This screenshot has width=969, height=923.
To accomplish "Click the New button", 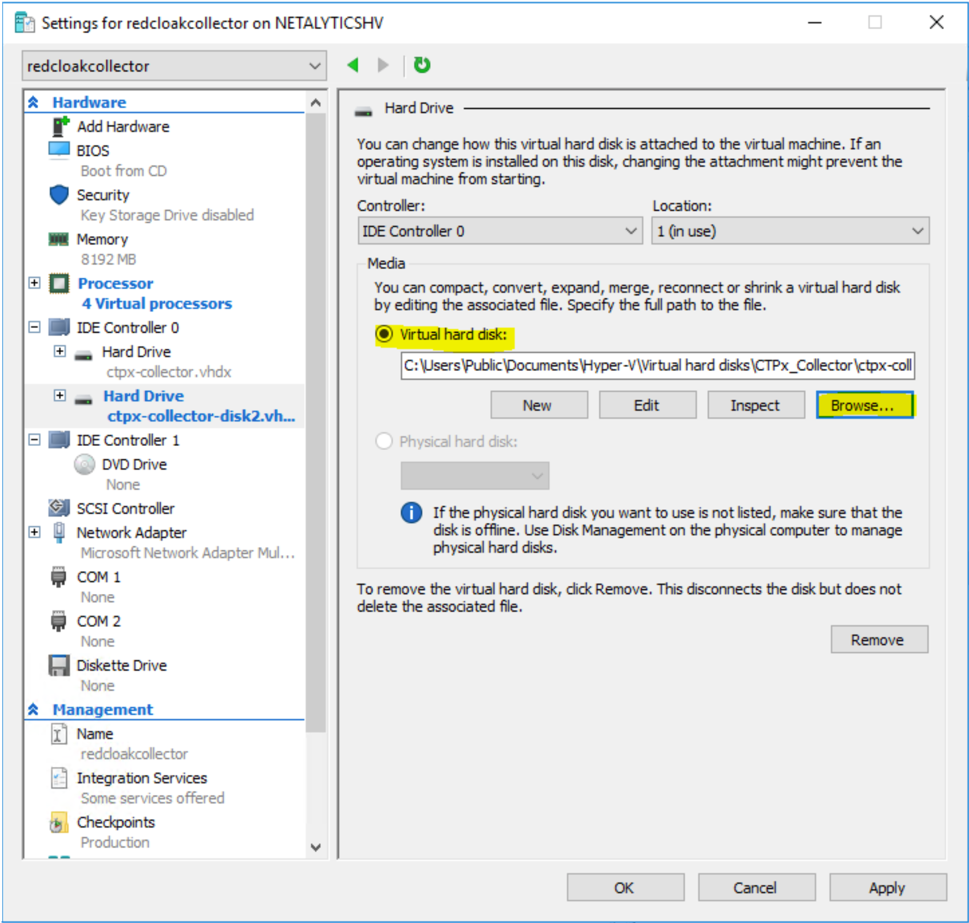I will coord(539,405).
